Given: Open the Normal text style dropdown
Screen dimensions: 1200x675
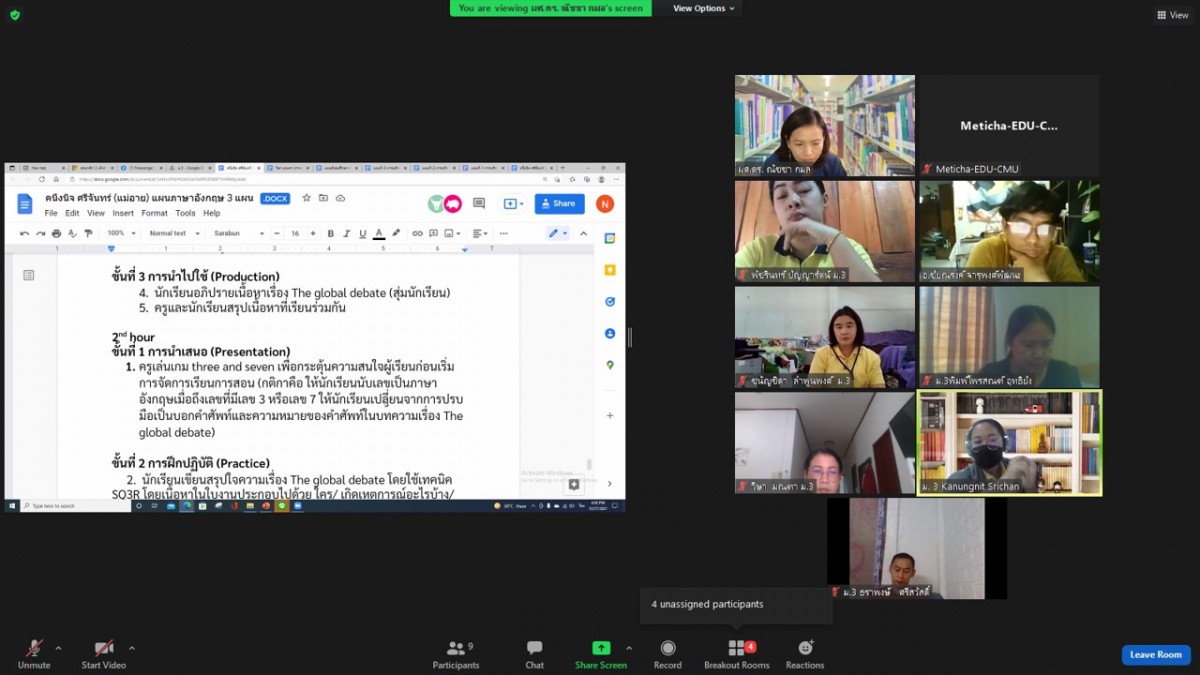Looking at the screenshot, I should click(174, 233).
